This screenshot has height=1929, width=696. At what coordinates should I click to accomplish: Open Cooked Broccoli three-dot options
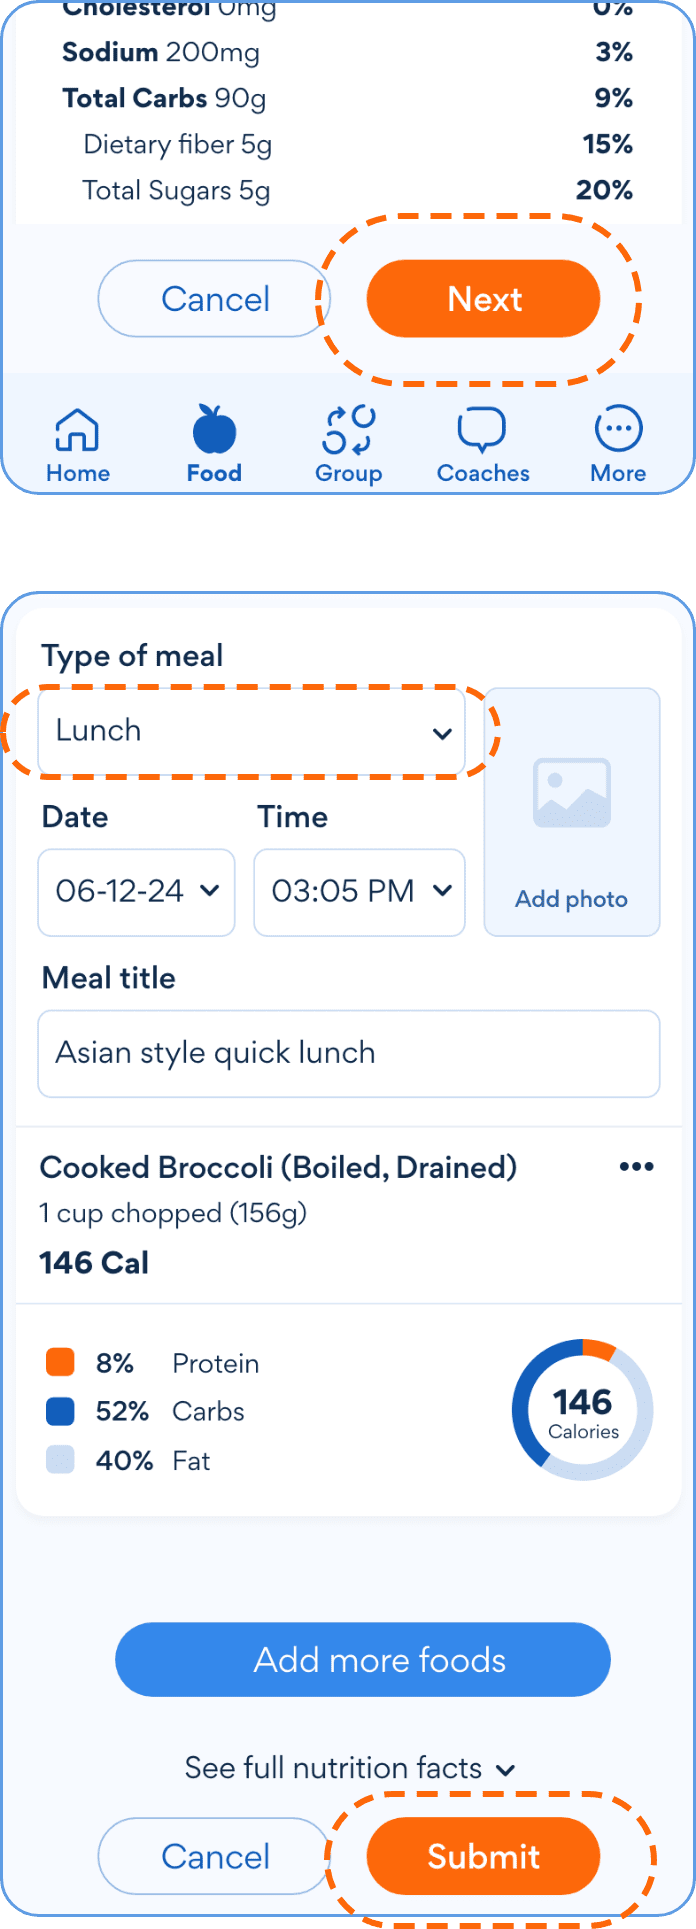636,1167
